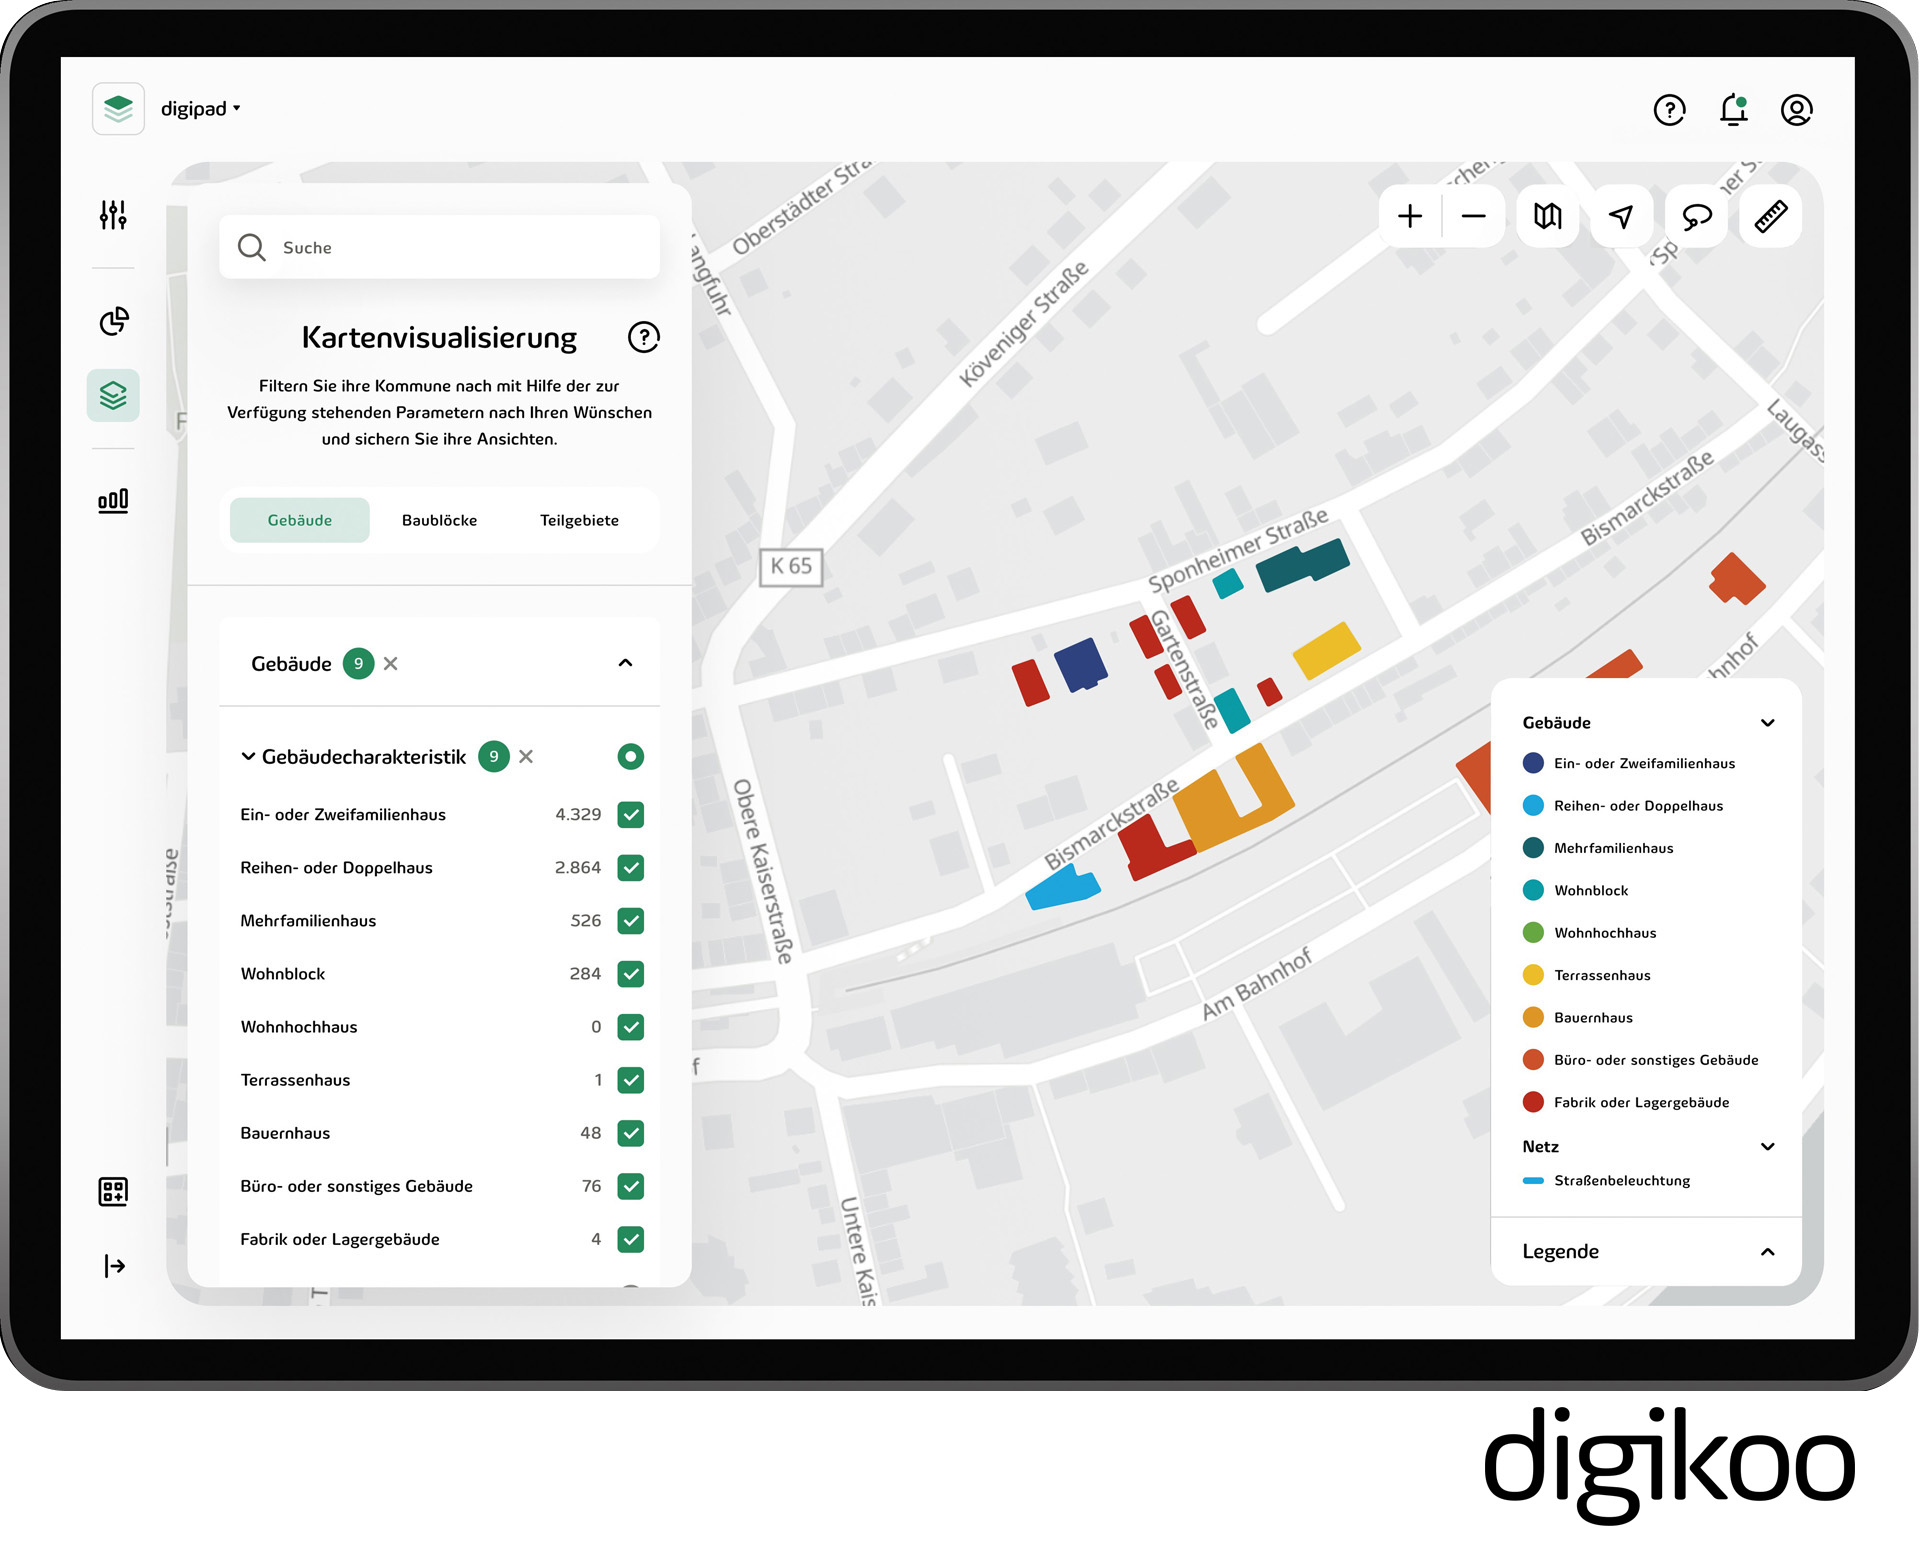Click the measure ruler tool on the map
The height and width of the screenshot is (1550, 1920).
coord(1770,216)
